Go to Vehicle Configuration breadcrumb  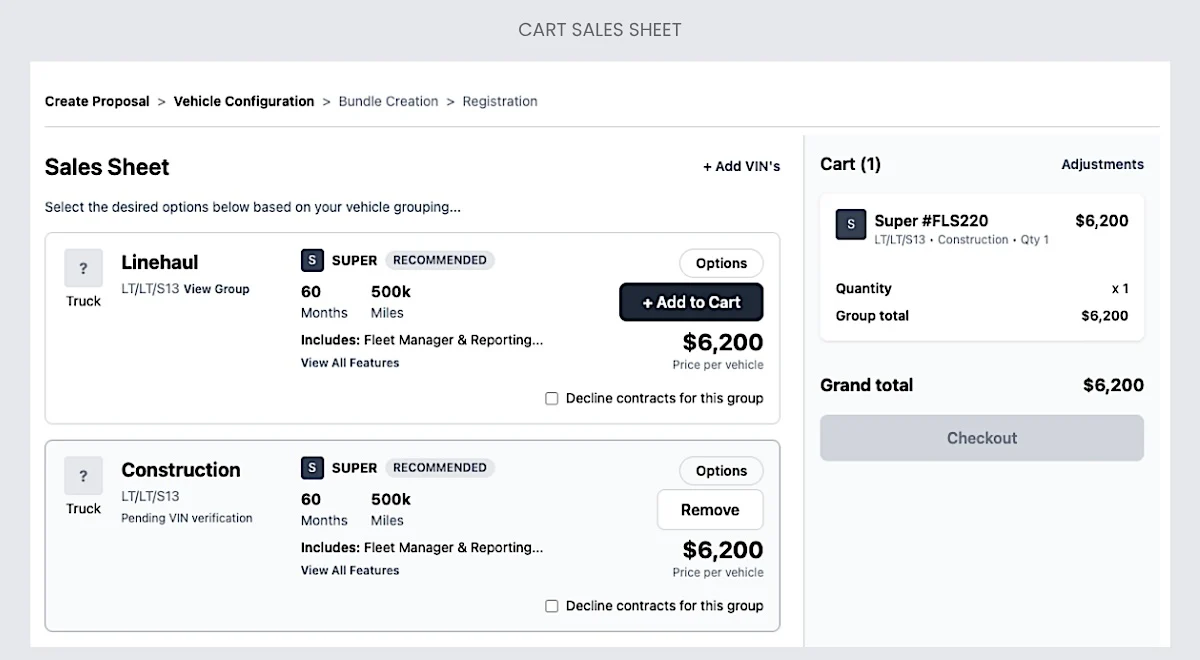point(244,101)
